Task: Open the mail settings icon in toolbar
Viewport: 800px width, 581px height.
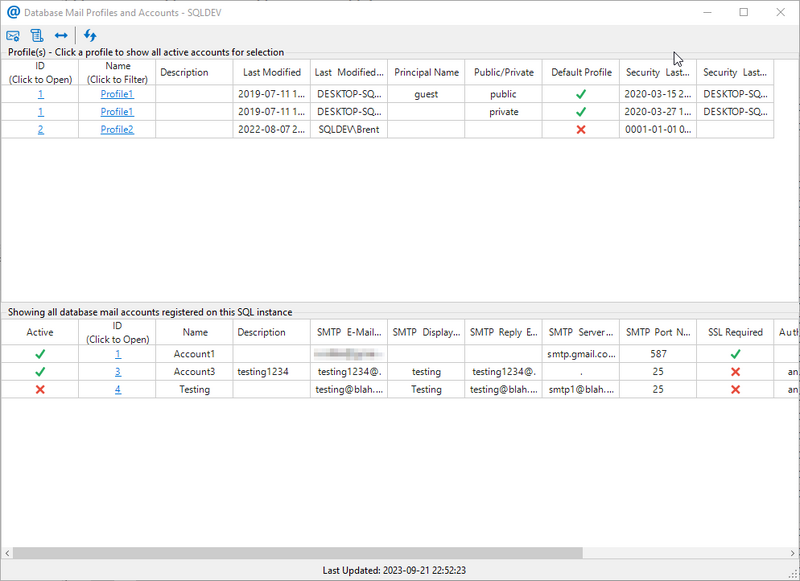Action: point(13,35)
